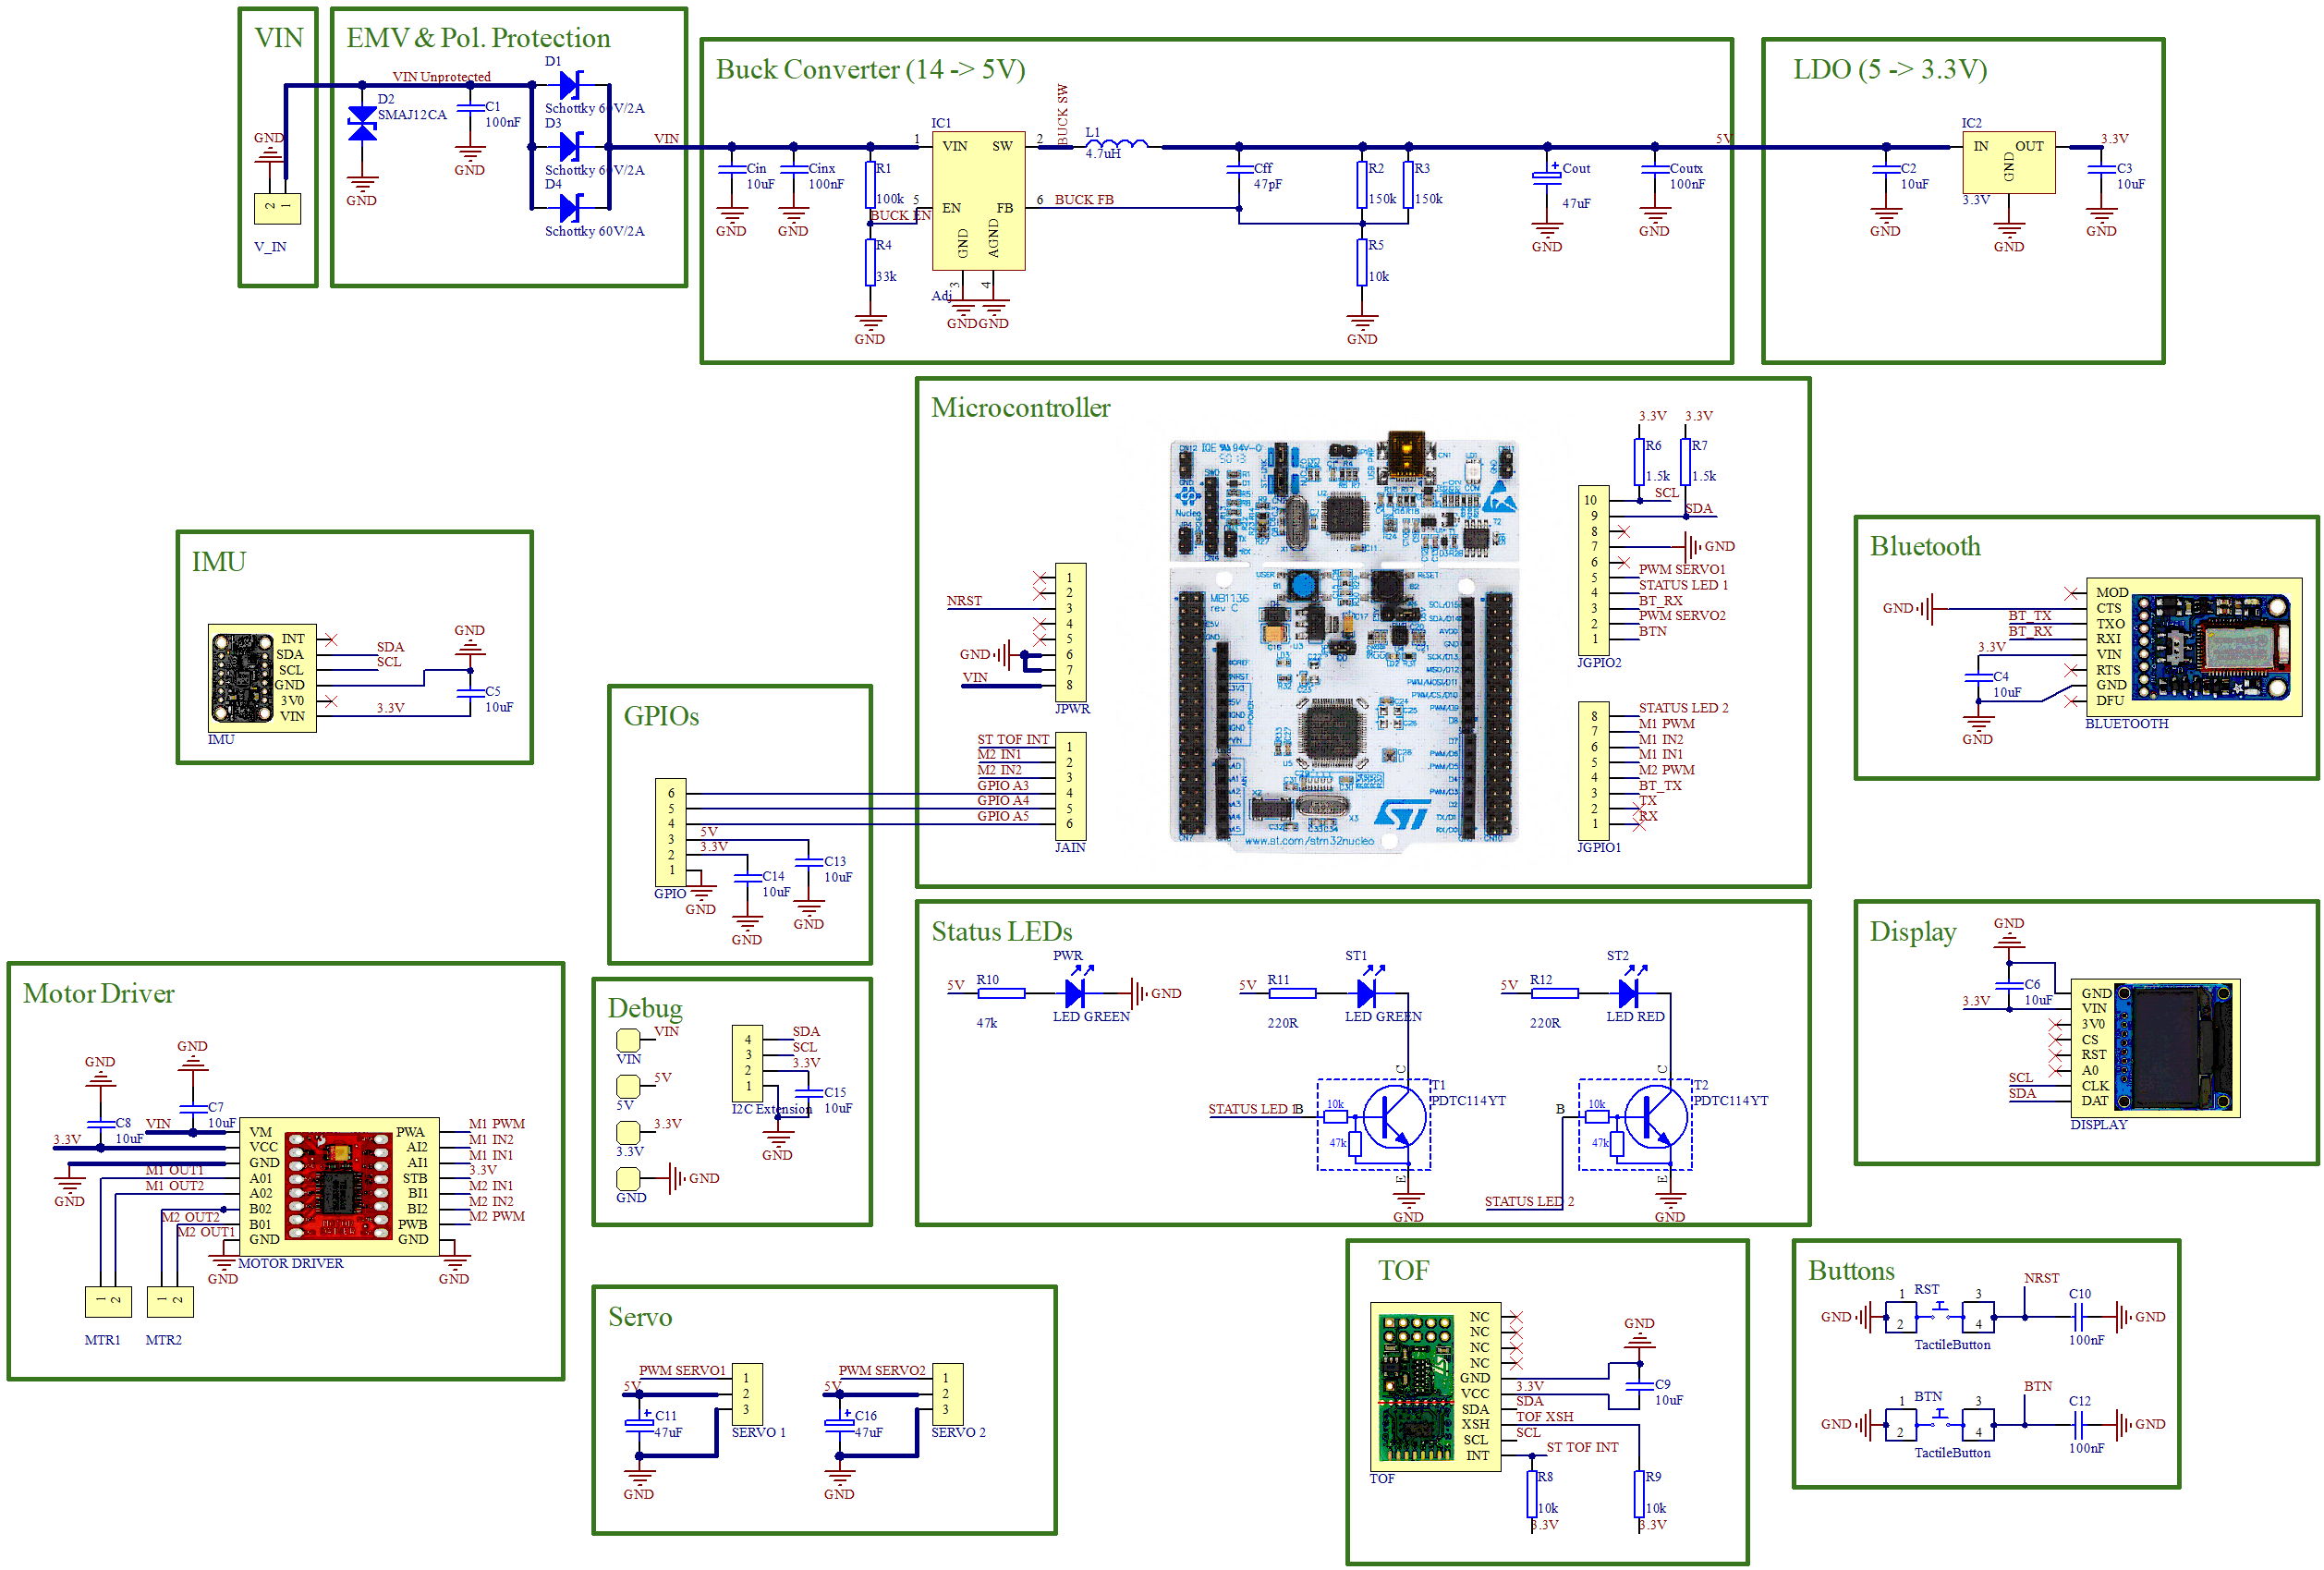Click the 'ST TOF INT' label at JAIN
Image resolution: width=2324 pixels, height=1570 pixels.
pyautogui.click(x=1013, y=740)
